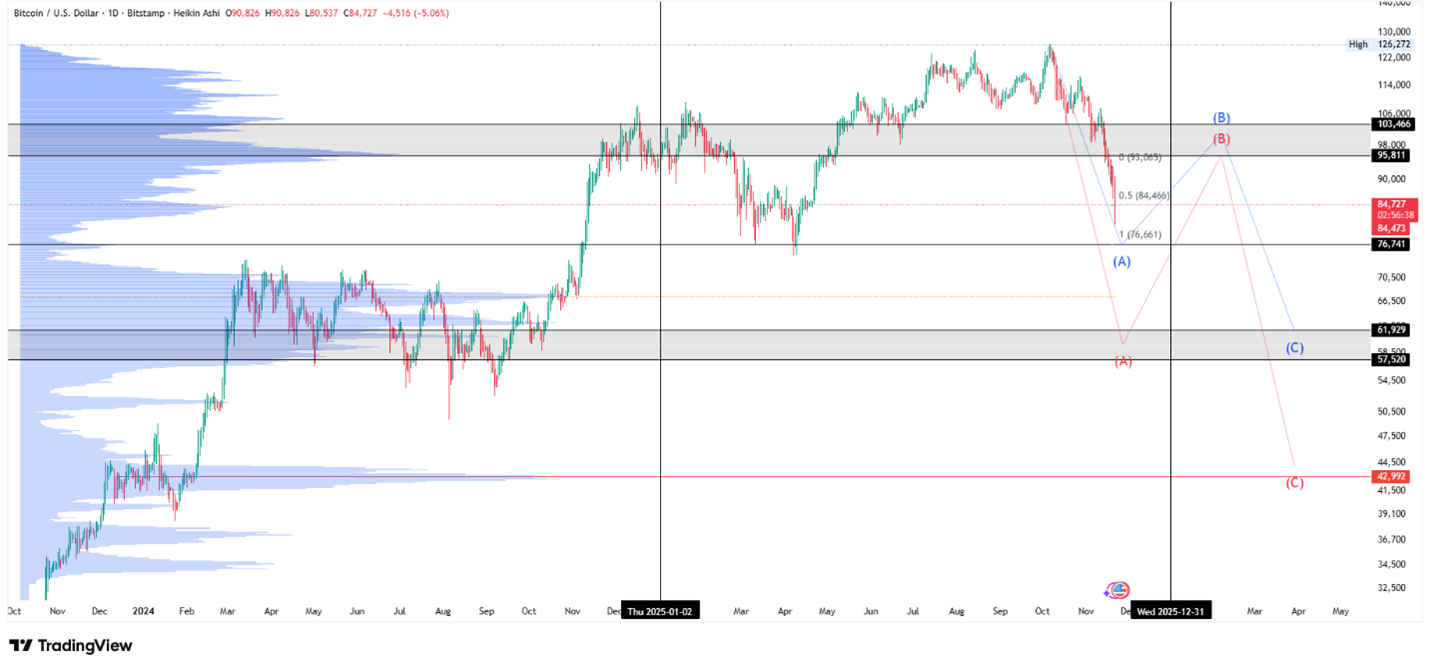Click the 103,466 price label
This screenshot has width=1430, height=669.
[1392, 124]
